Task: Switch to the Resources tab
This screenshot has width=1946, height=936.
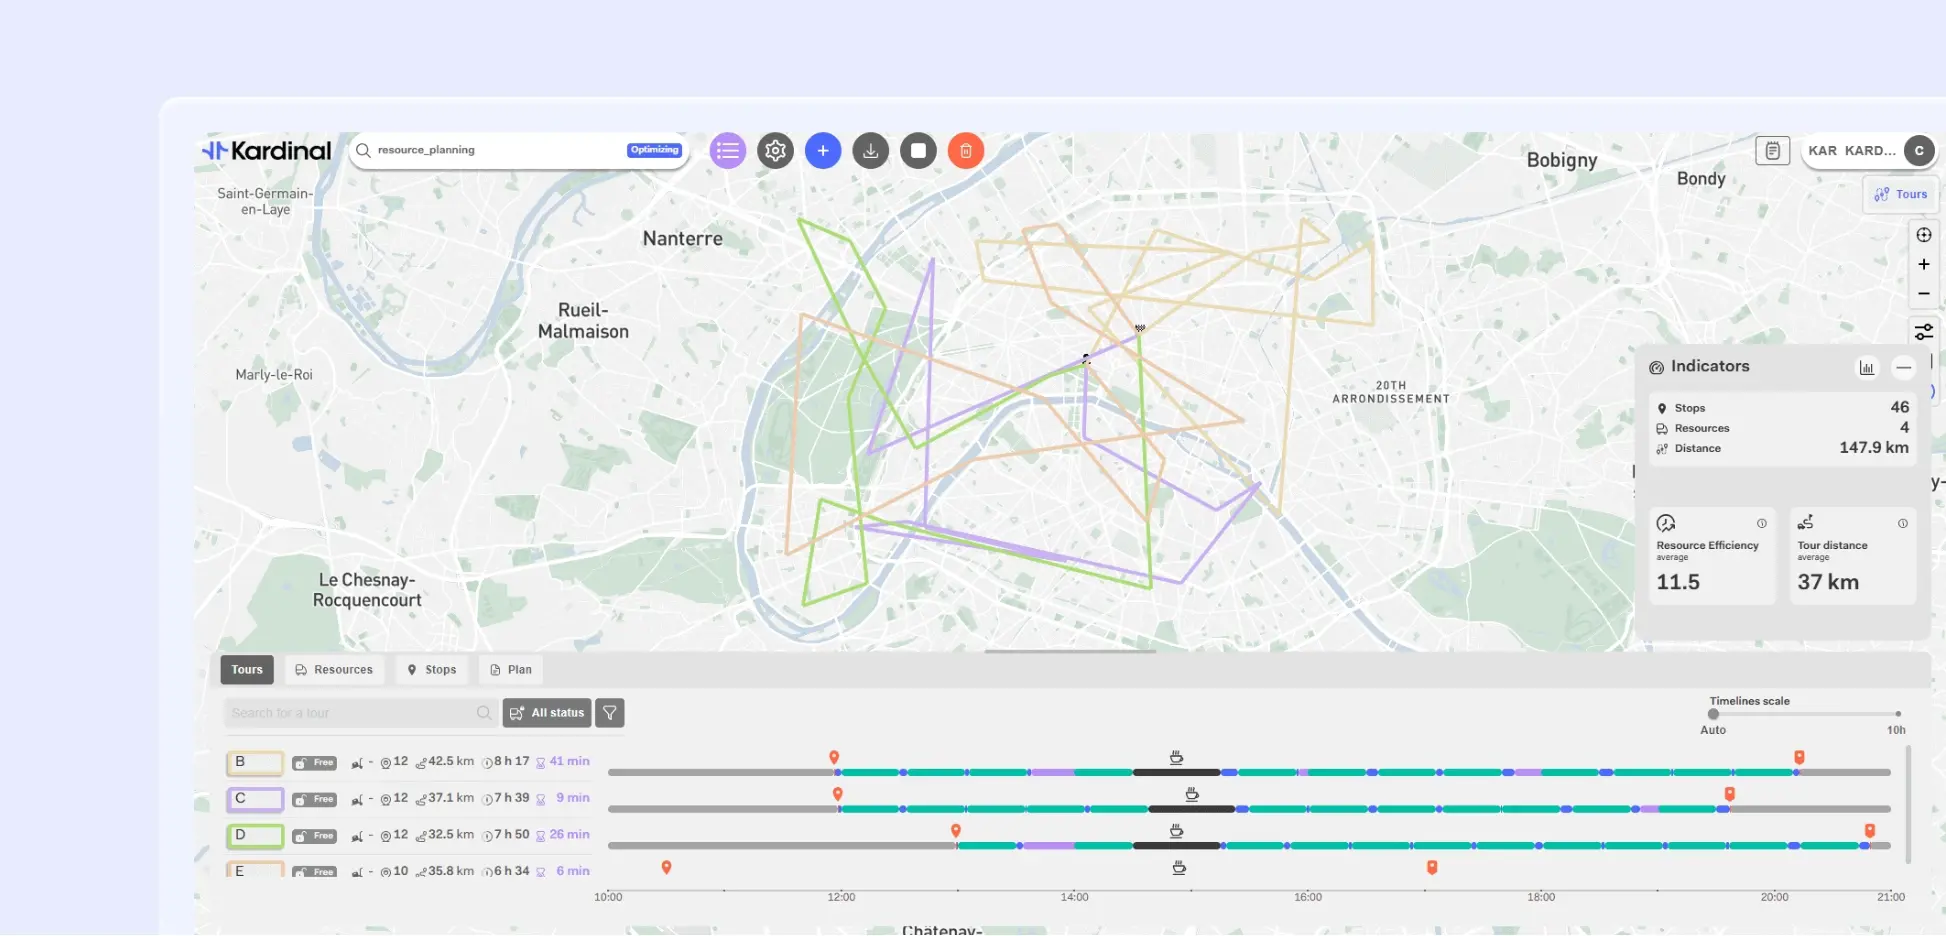Action: point(334,670)
